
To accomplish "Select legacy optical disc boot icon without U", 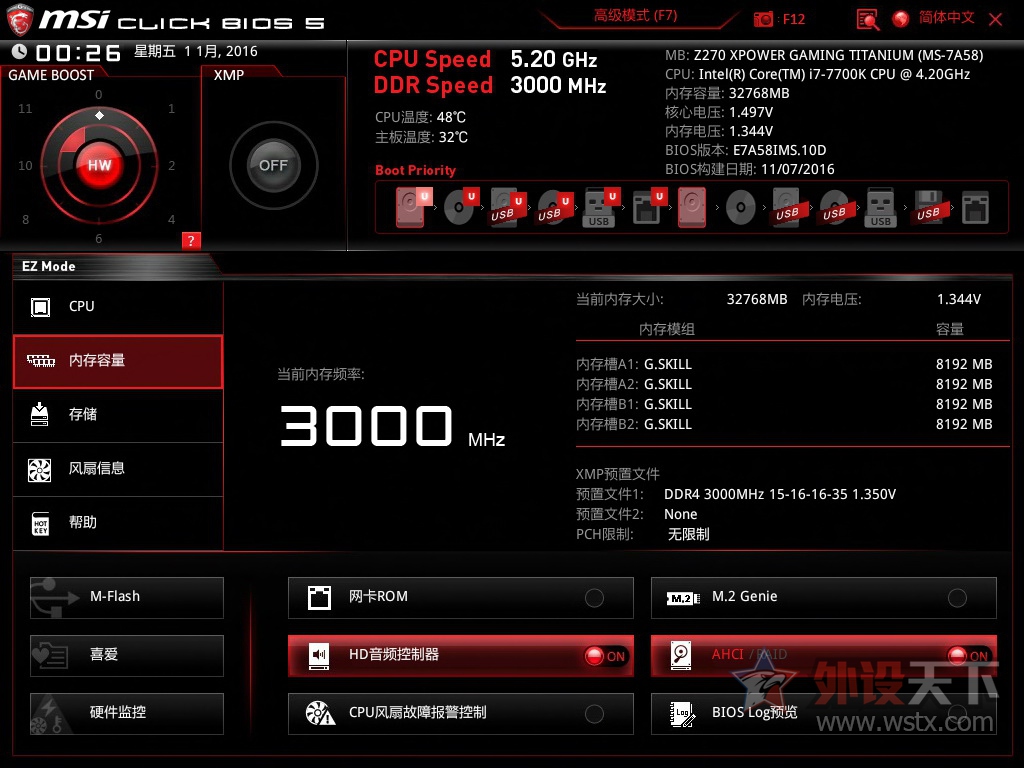I will coord(741,208).
